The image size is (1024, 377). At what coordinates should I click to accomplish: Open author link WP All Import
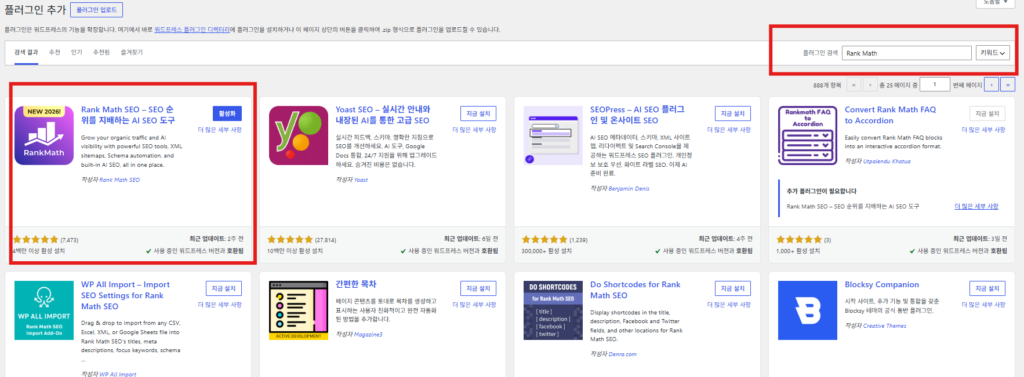[x=118, y=374]
